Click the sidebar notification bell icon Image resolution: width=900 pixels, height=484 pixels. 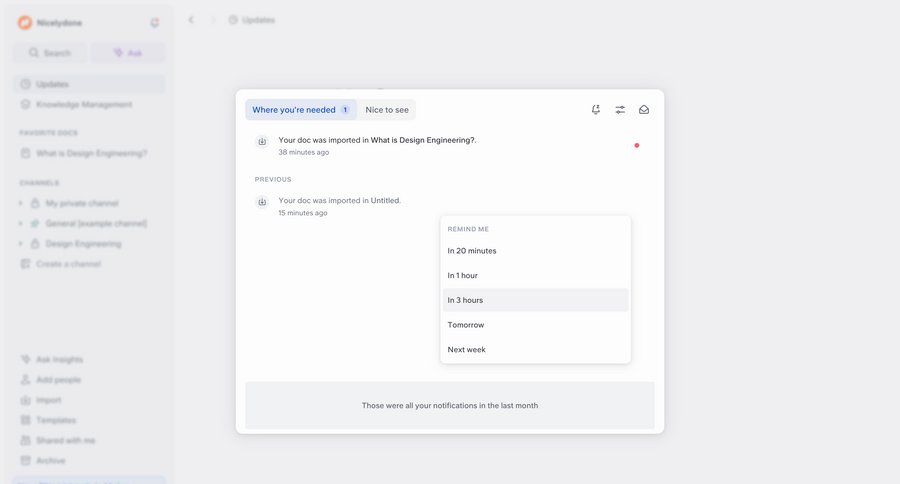tap(154, 22)
